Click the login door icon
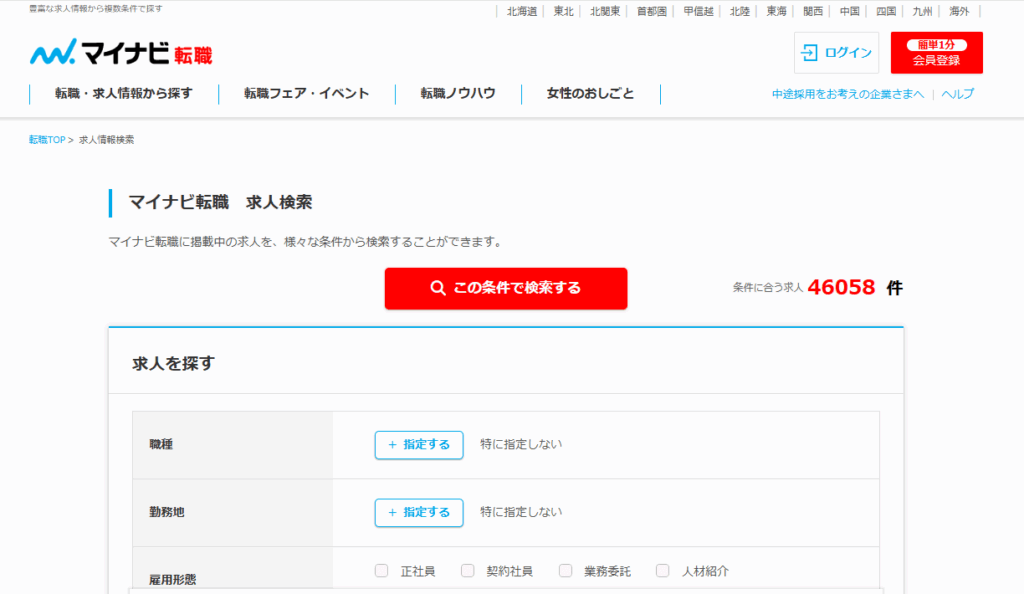The image size is (1024, 594). coord(810,53)
